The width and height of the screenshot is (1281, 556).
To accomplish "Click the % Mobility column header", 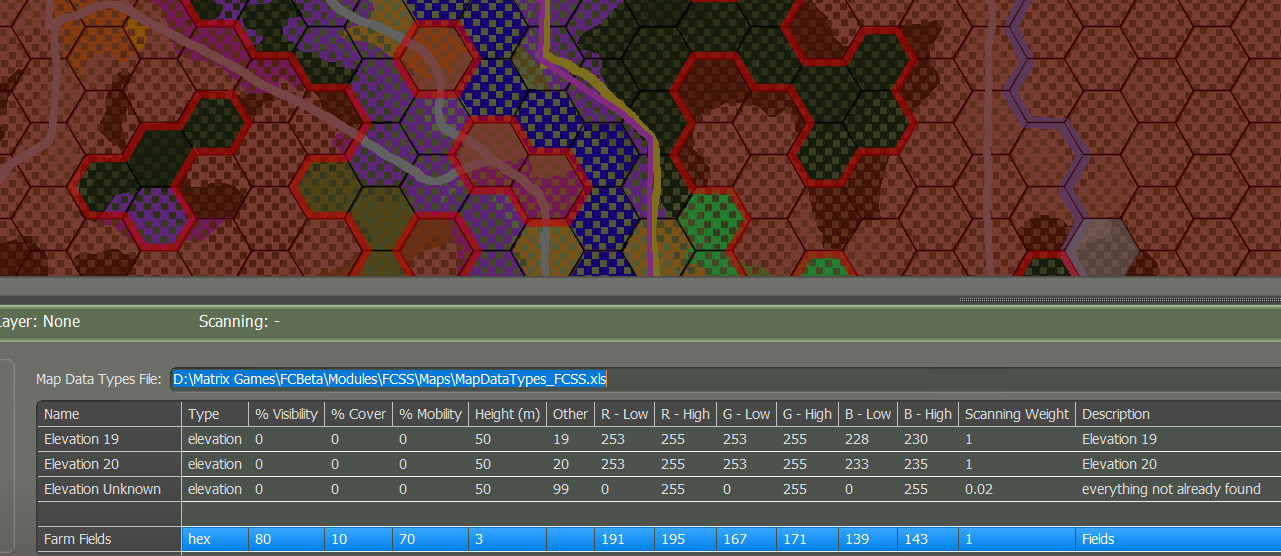I will [430, 414].
